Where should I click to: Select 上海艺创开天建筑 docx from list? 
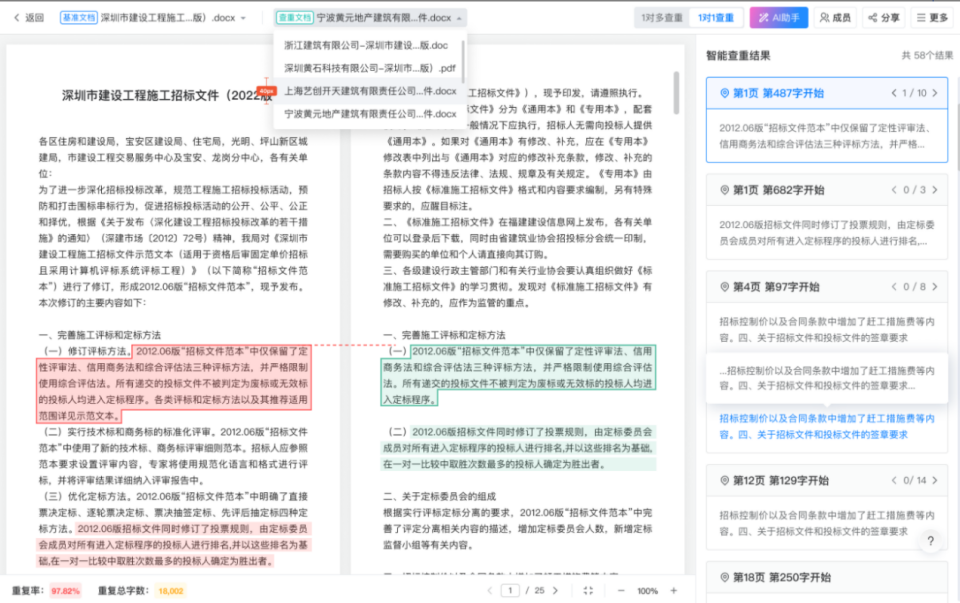click(x=370, y=91)
